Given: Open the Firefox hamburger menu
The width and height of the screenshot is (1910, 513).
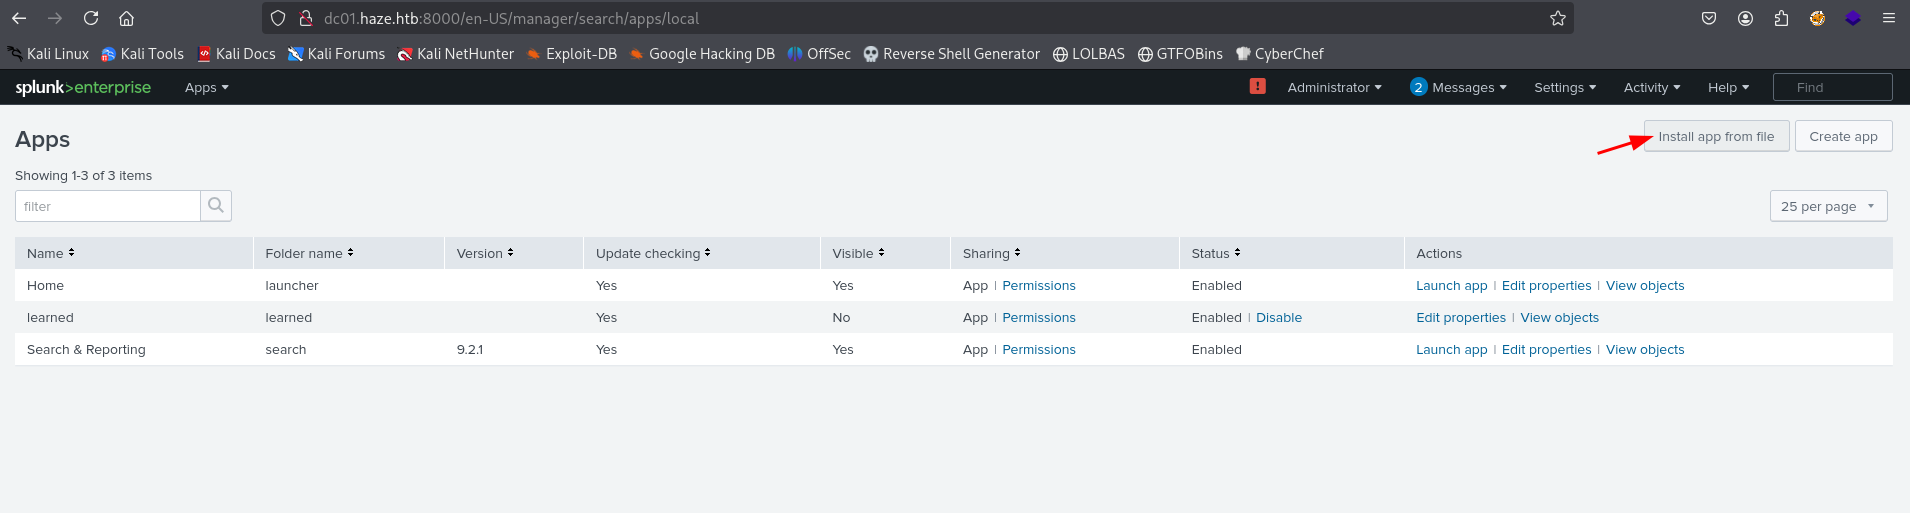Looking at the screenshot, I should 1888,18.
